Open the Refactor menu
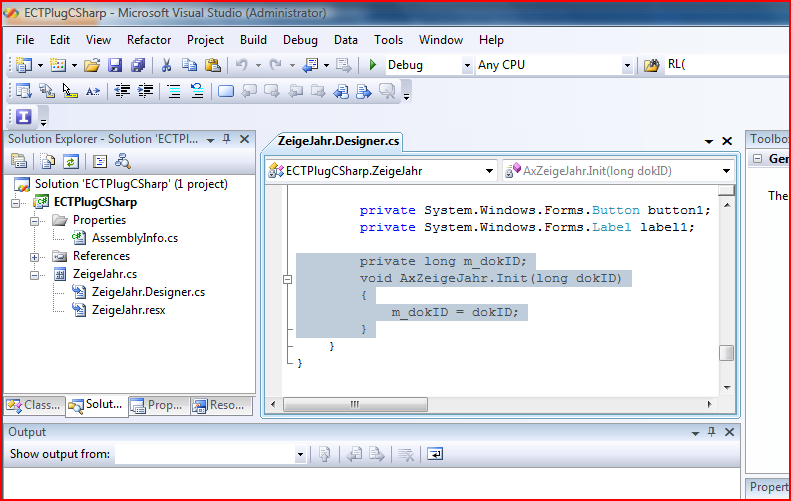 tap(149, 40)
